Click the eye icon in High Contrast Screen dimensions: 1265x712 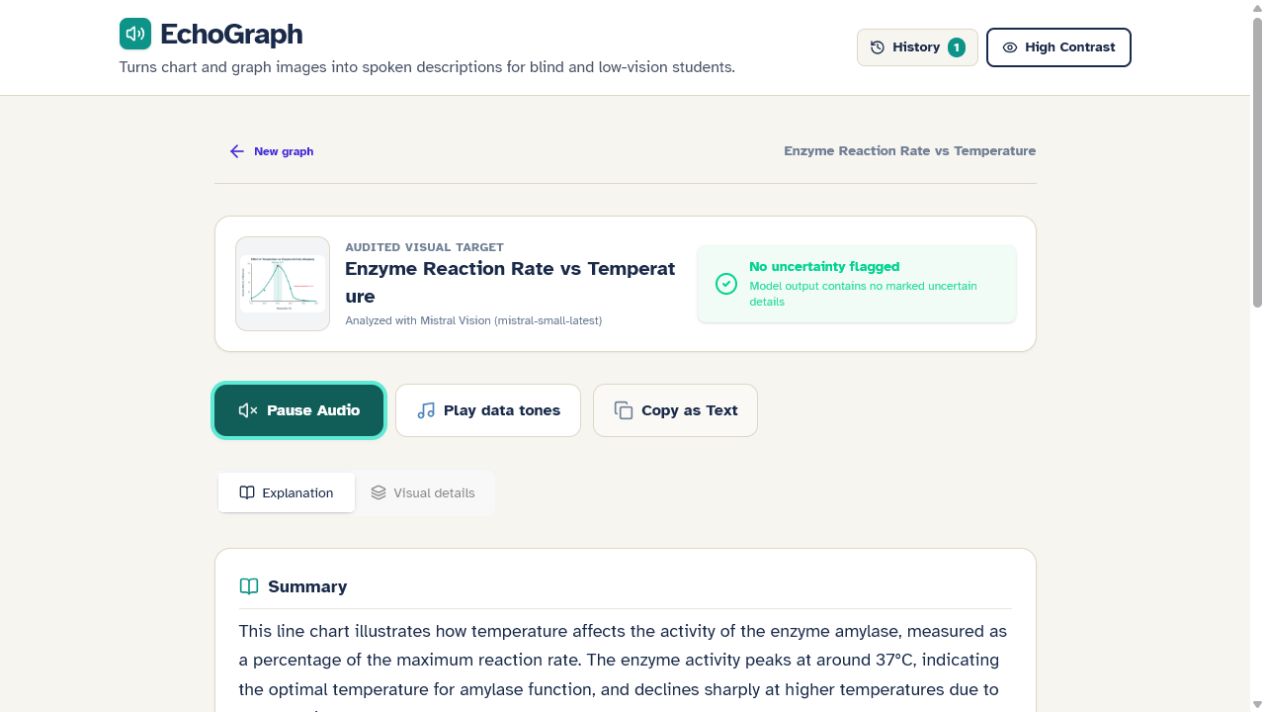[x=1010, y=47]
